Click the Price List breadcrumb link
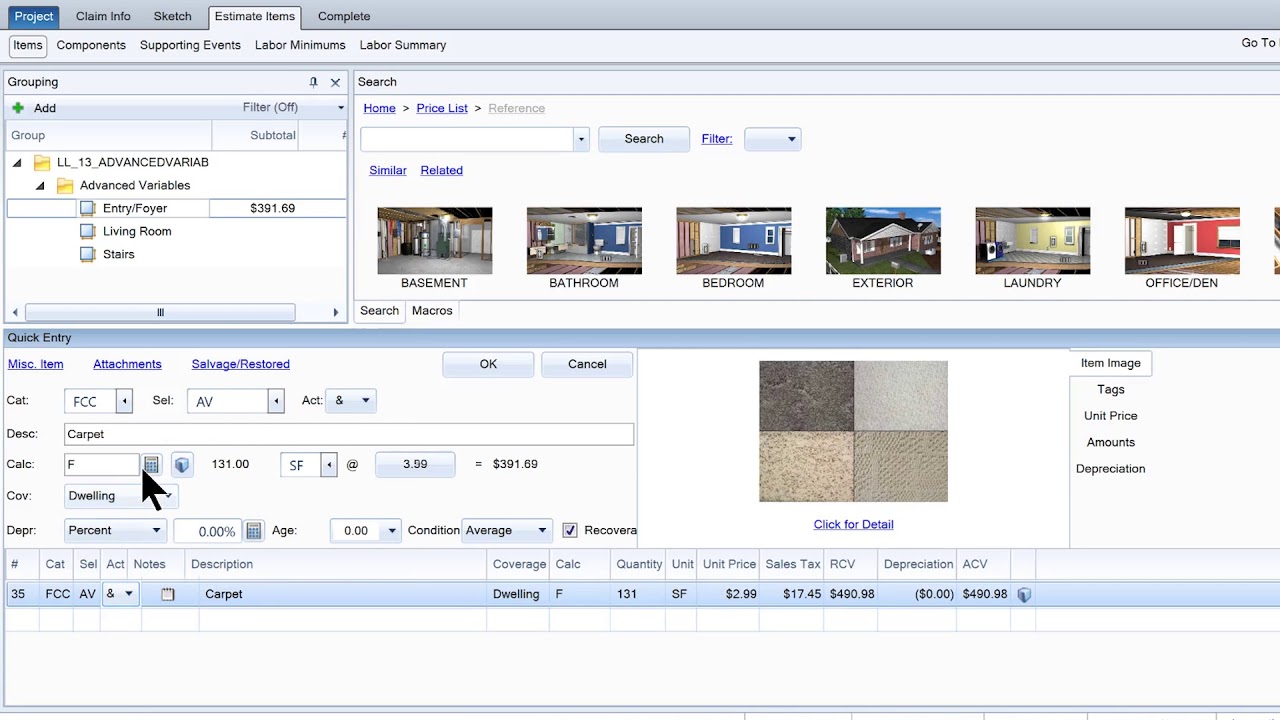The width and height of the screenshot is (1280, 720). [x=442, y=108]
